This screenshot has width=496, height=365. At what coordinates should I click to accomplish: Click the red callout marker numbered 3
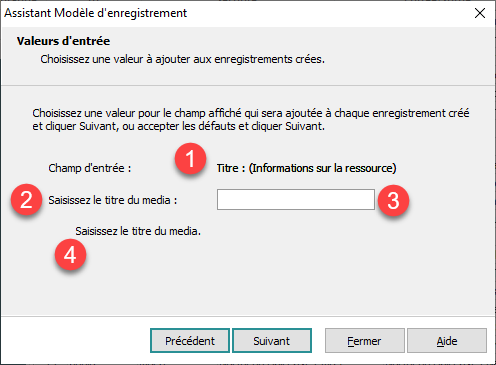click(x=393, y=201)
